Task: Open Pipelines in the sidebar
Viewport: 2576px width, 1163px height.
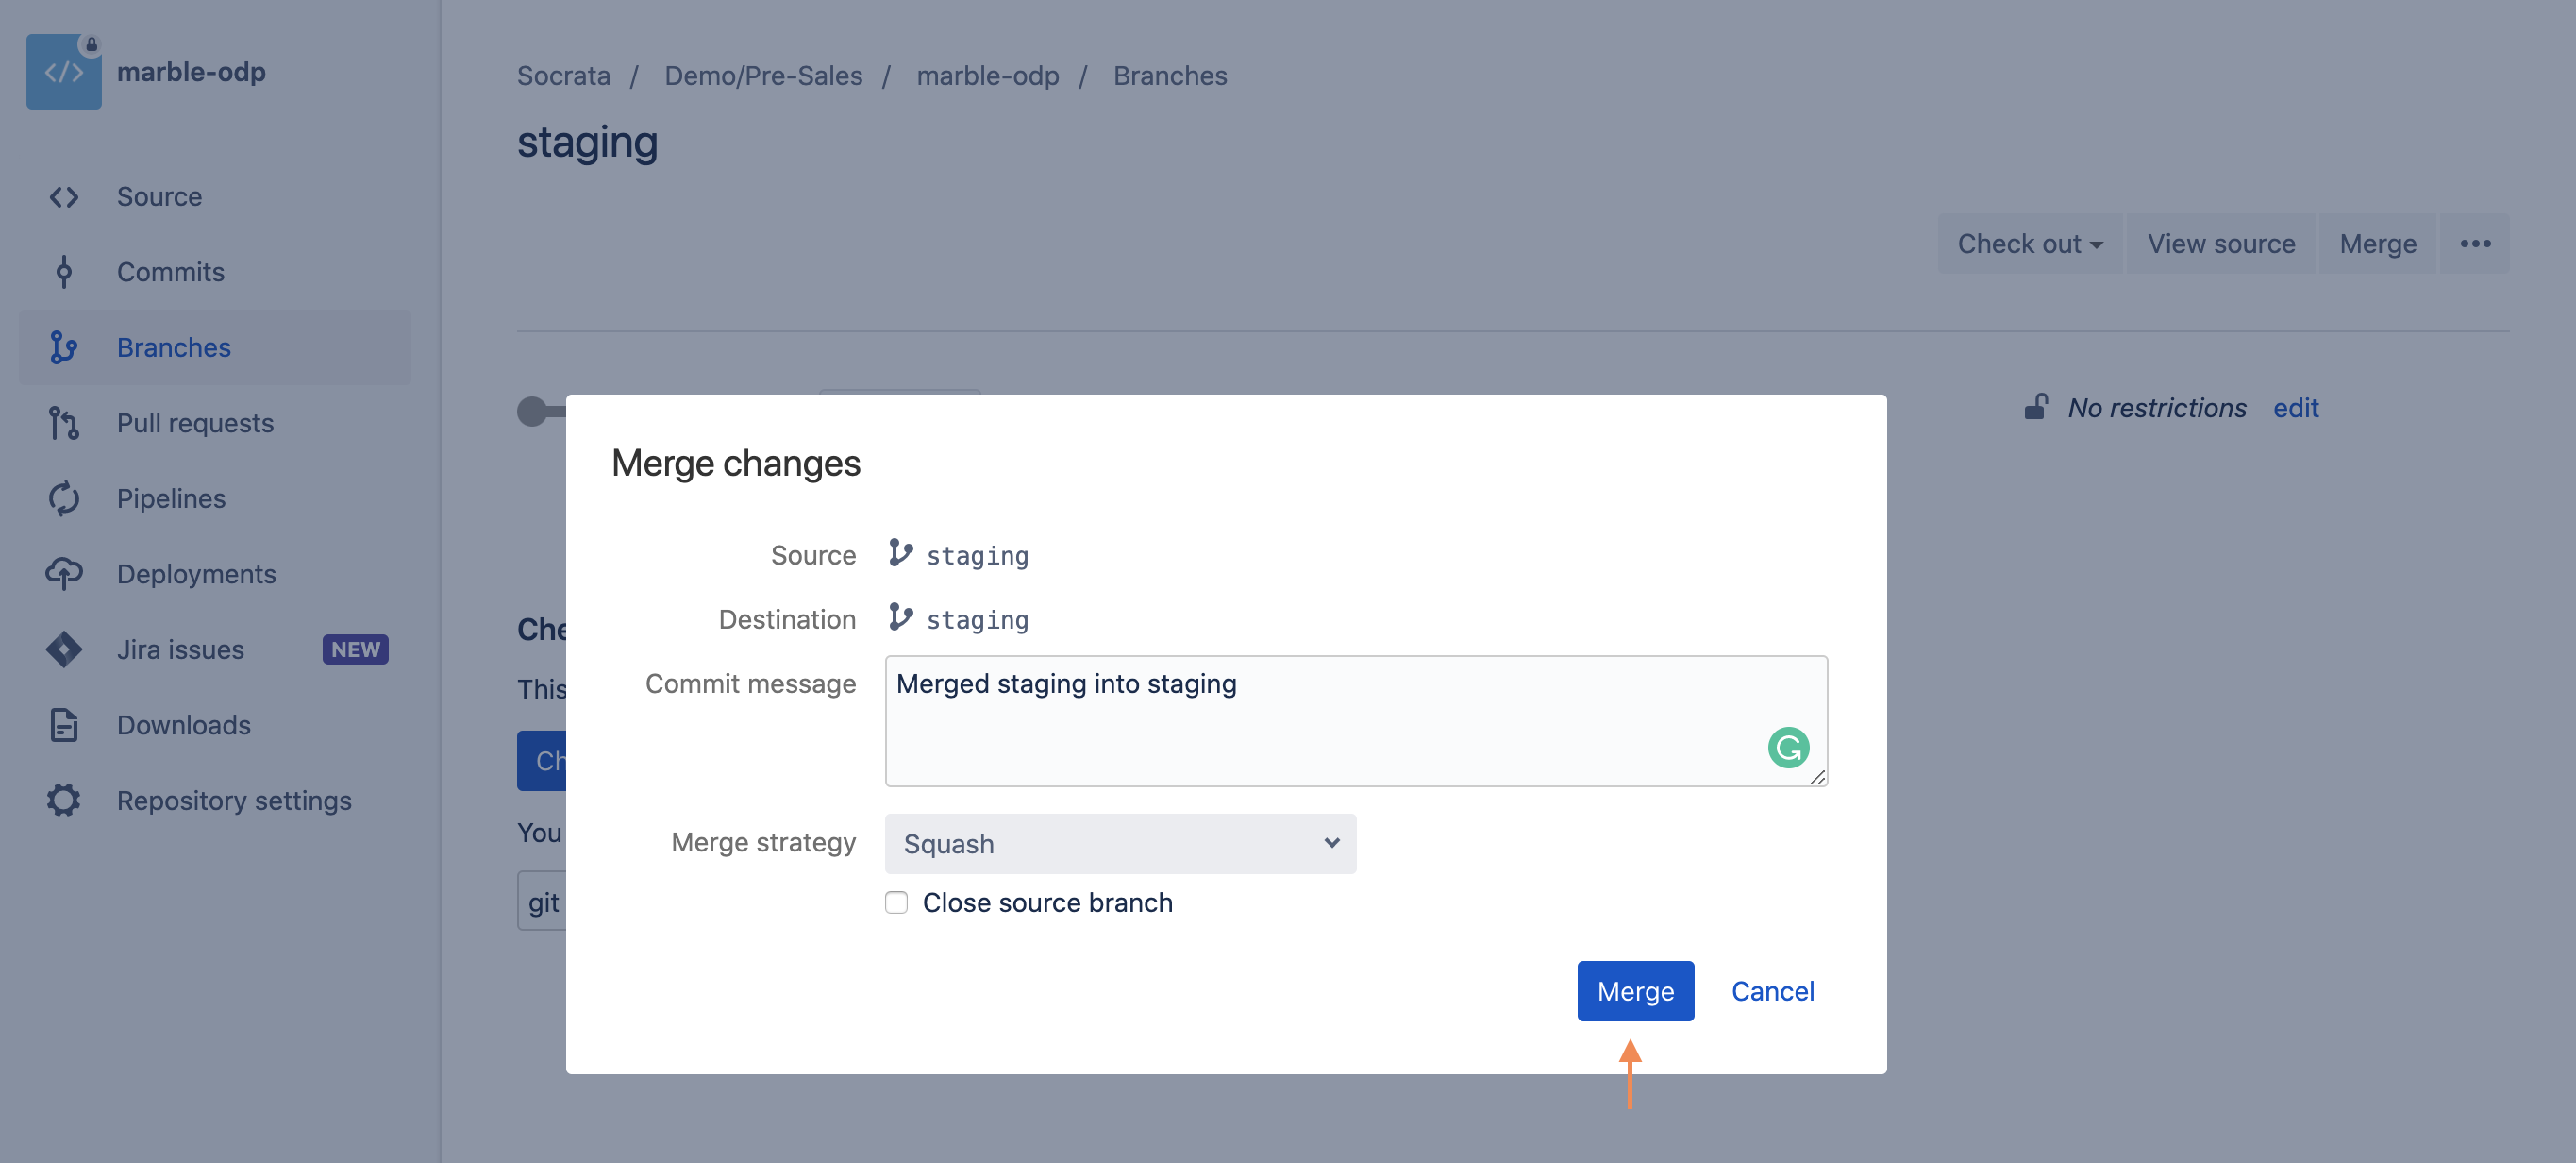Action: (x=215, y=498)
